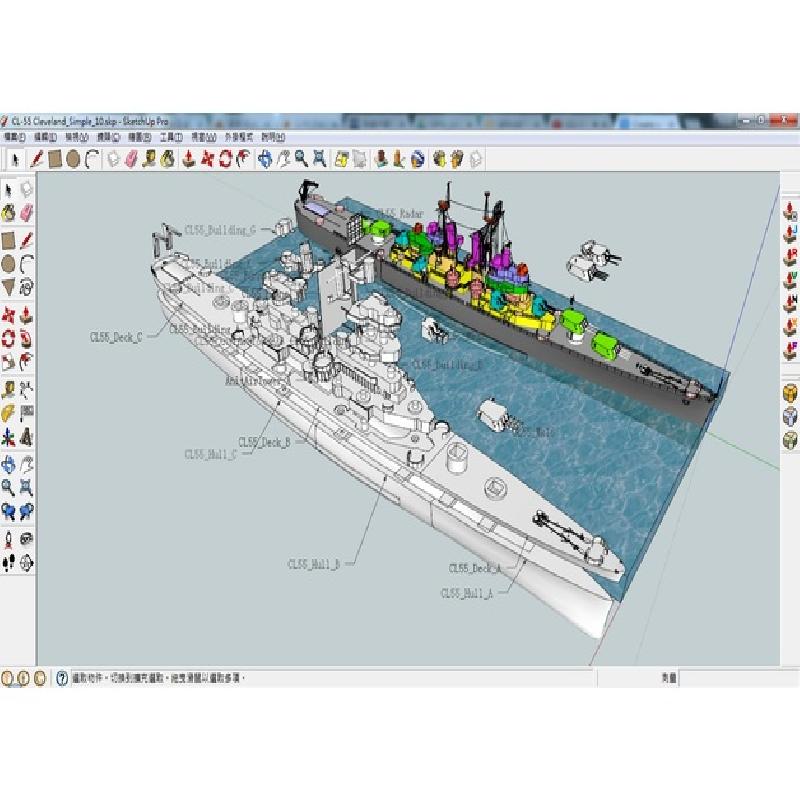Pick the Dimension tool in left palette
This screenshot has height=800, width=800.
[26, 390]
